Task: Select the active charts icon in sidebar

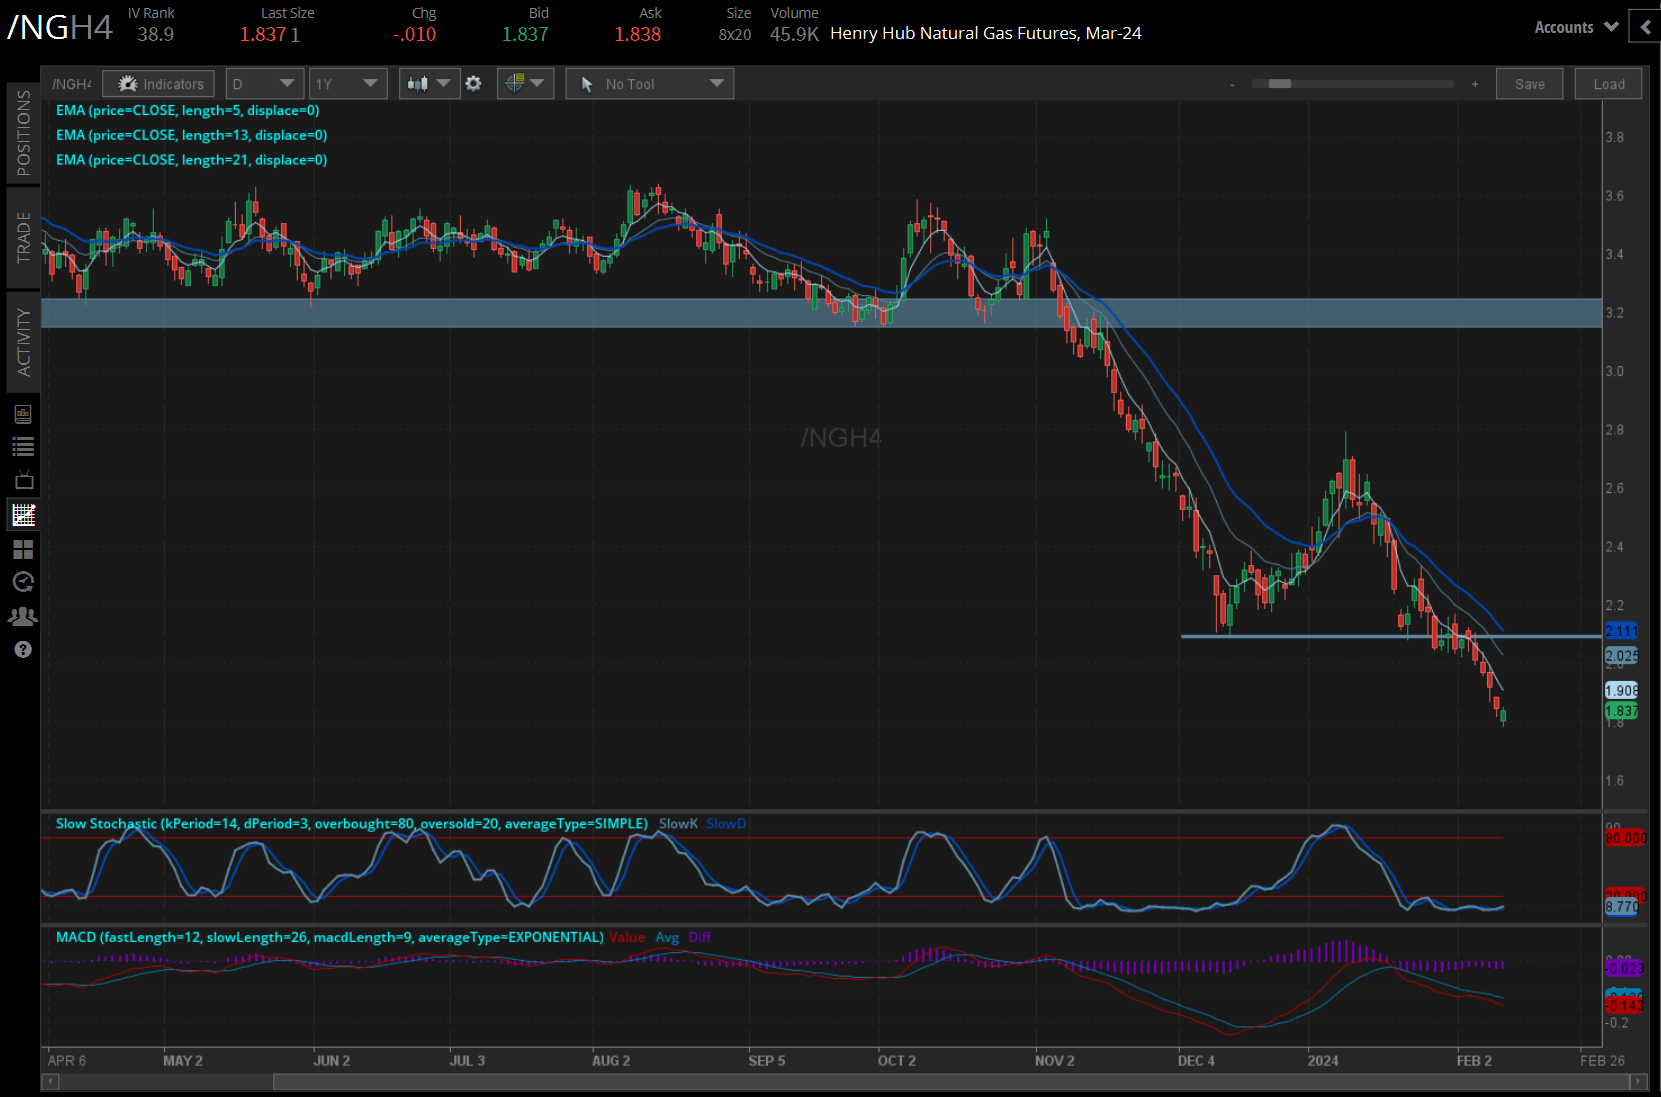Action: (23, 515)
